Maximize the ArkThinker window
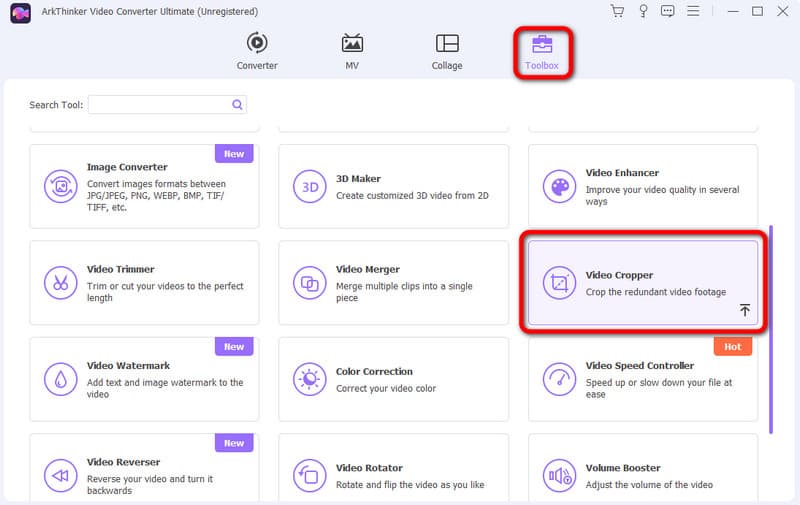 (x=758, y=11)
